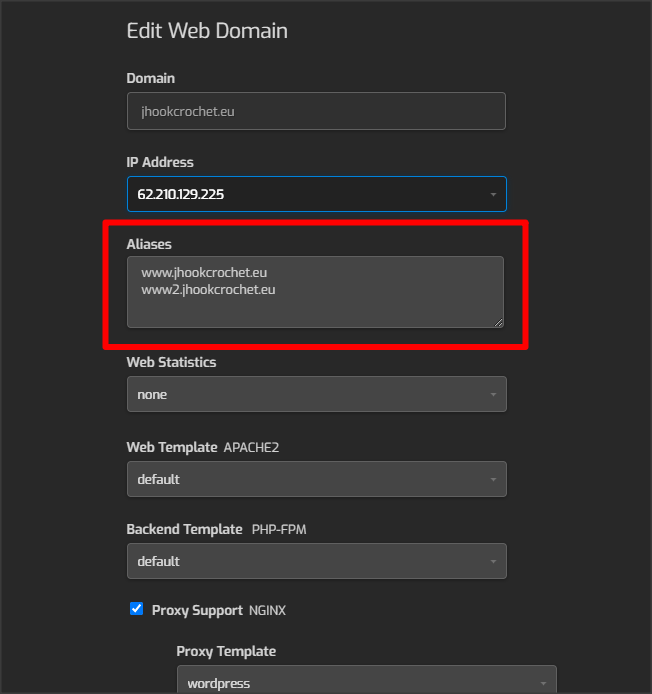Place cursor on www.jhookcrochet.eu alias line

(x=204, y=273)
